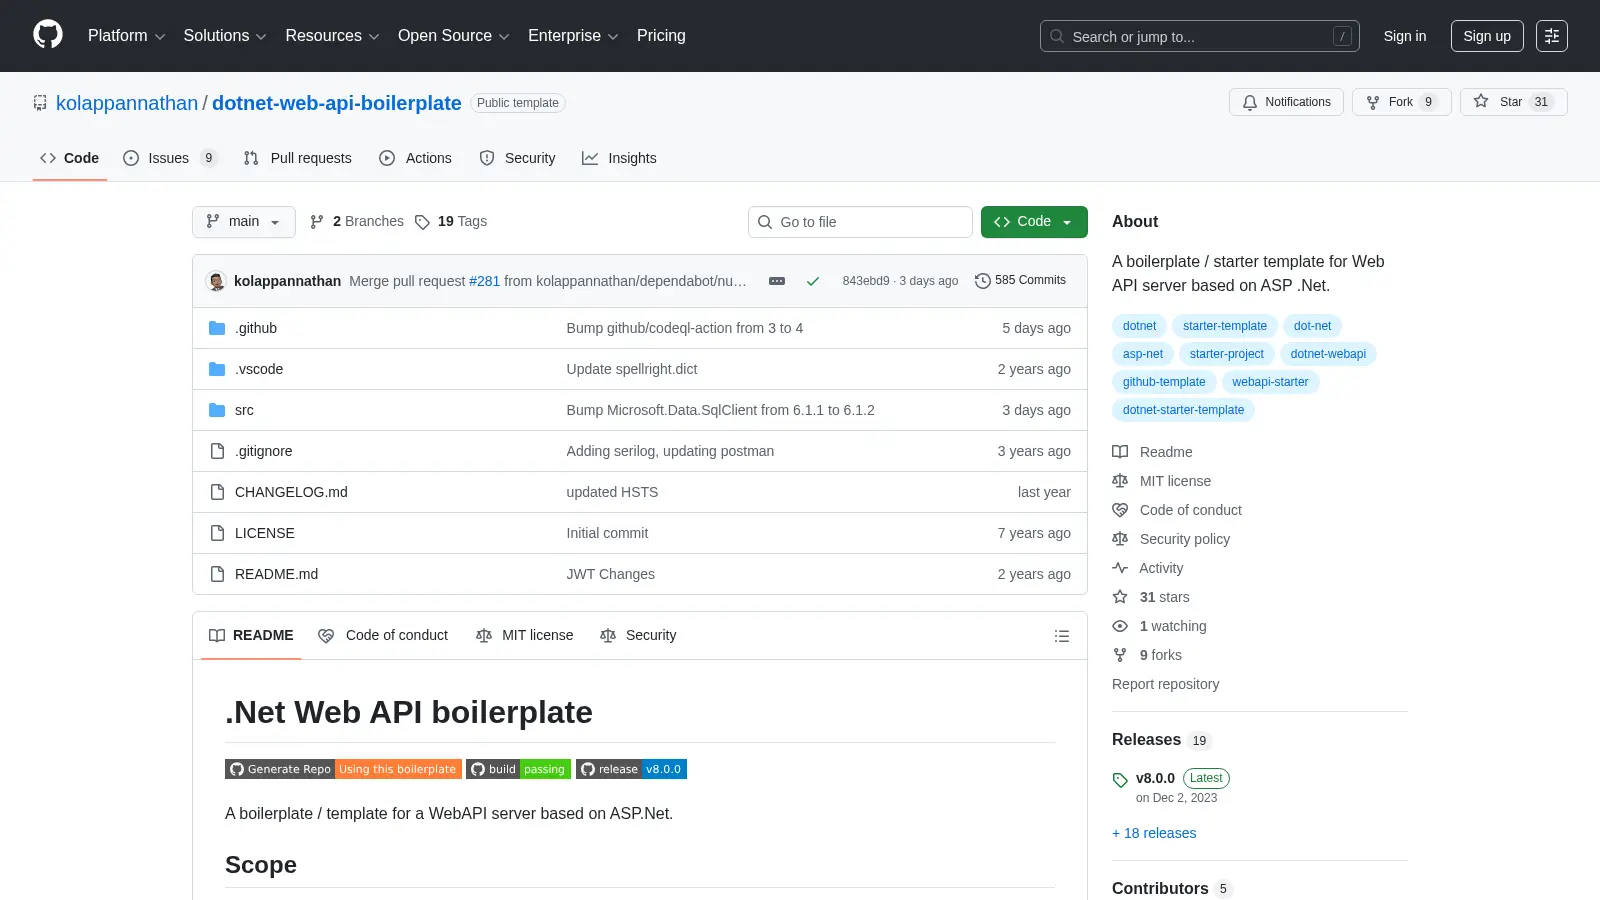The image size is (1600, 900).
Task: Click Sign in
Action: tap(1405, 36)
